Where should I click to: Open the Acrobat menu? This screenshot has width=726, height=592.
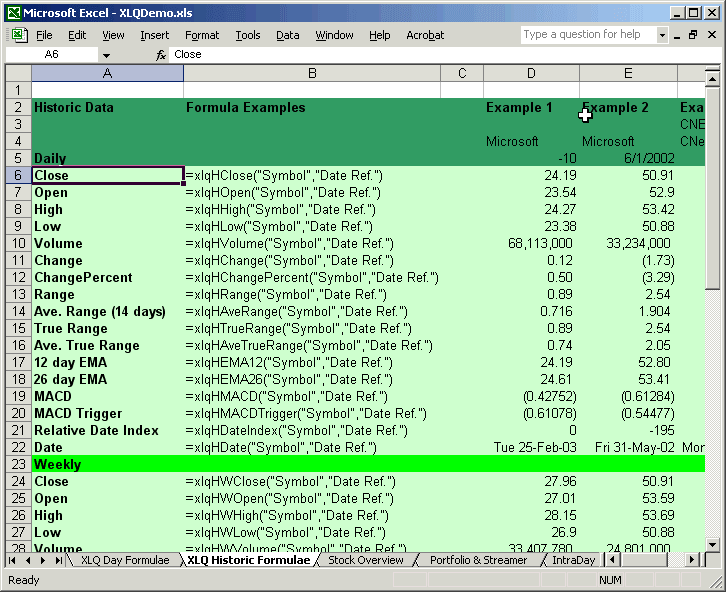[425, 35]
